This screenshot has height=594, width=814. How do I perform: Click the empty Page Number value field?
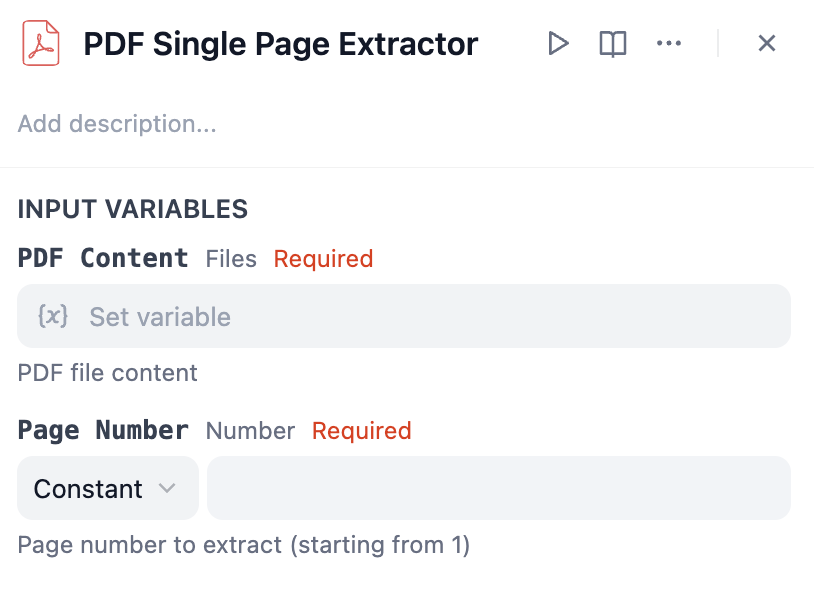(x=498, y=489)
